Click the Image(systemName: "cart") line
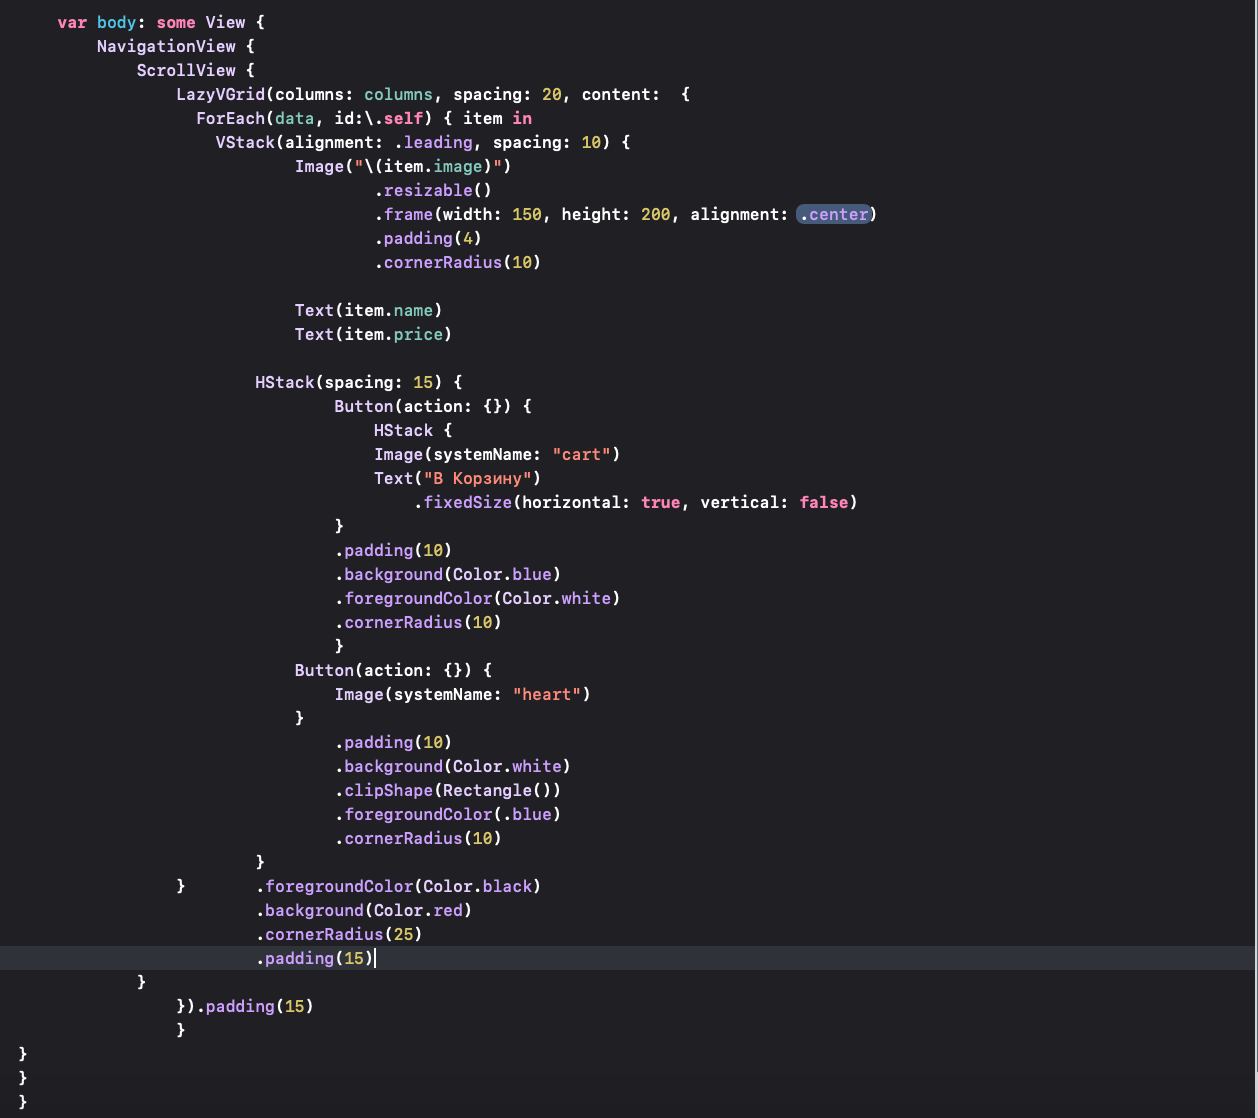This screenshot has width=1258, height=1118. tap(498, 454)
